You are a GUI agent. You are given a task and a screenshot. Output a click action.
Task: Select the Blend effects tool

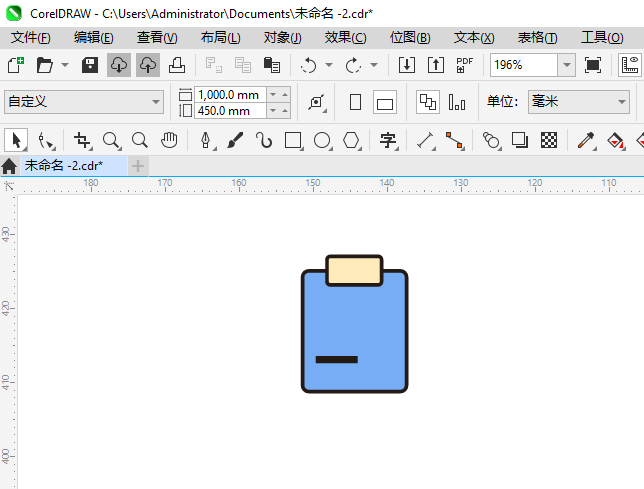click(x=491, y=140)
